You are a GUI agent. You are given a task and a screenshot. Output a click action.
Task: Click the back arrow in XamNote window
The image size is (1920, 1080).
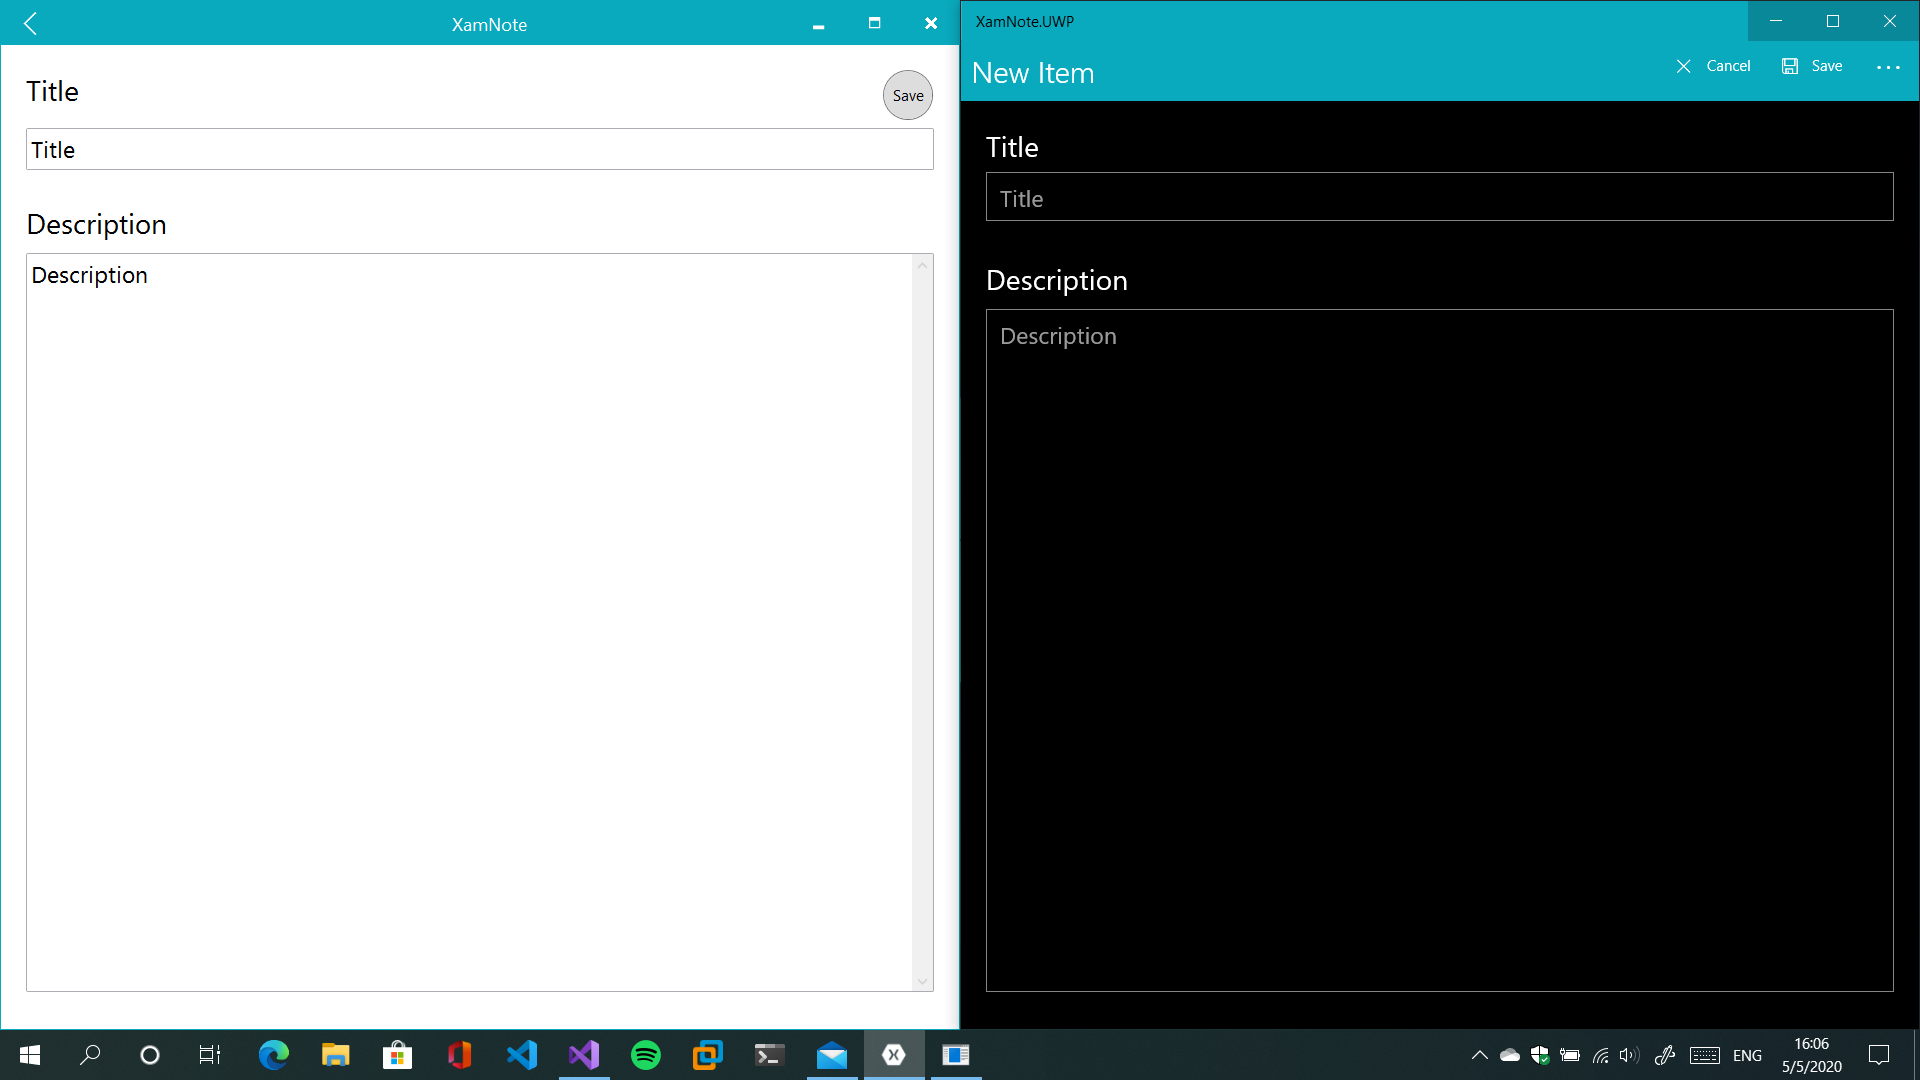point(31,24)
